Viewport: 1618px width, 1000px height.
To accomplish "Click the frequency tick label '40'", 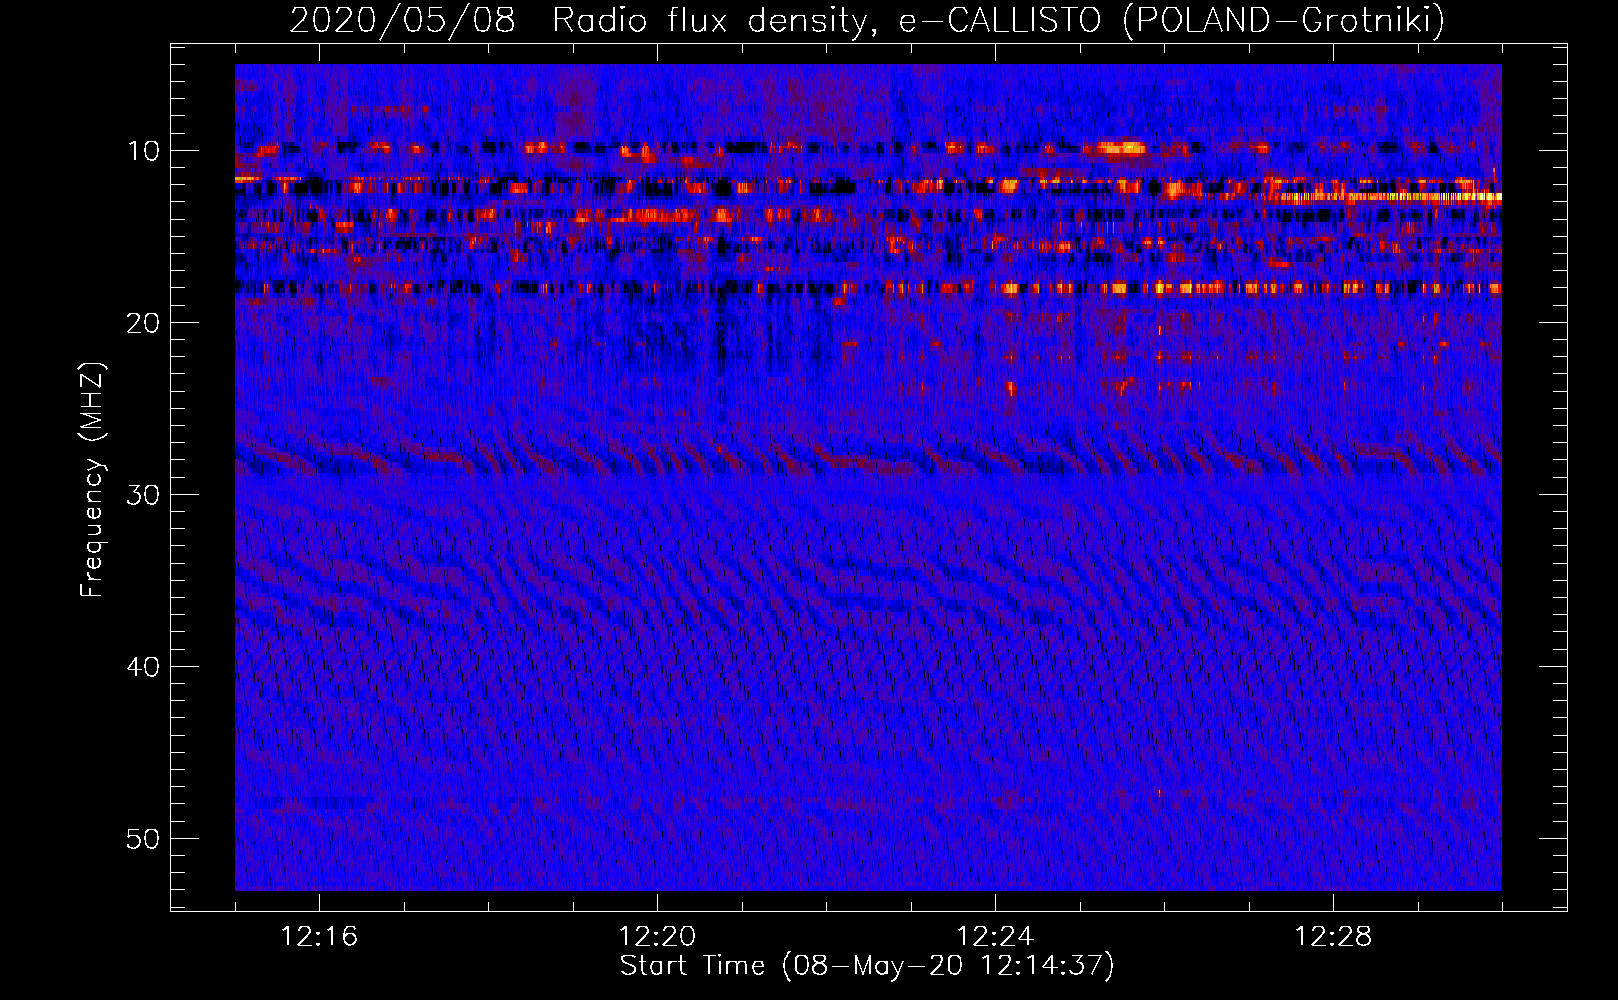I will tap(144, 667).
